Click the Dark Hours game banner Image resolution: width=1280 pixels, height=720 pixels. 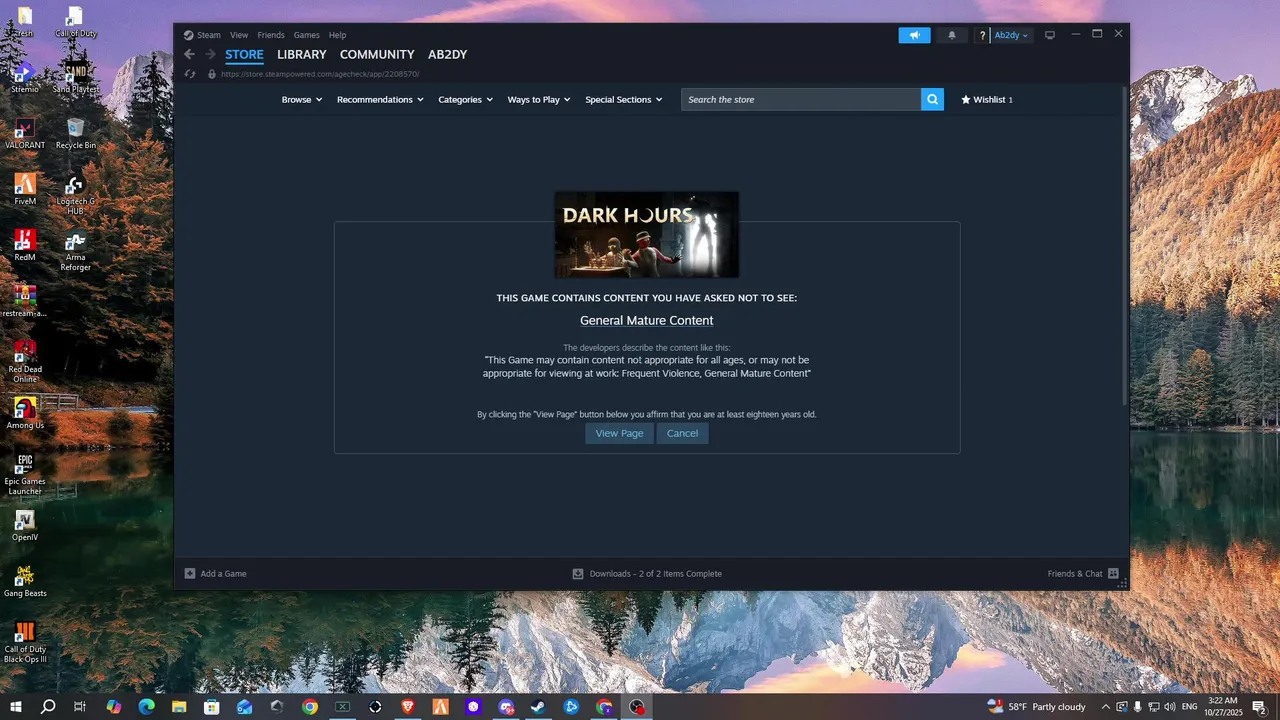[647, 235]
